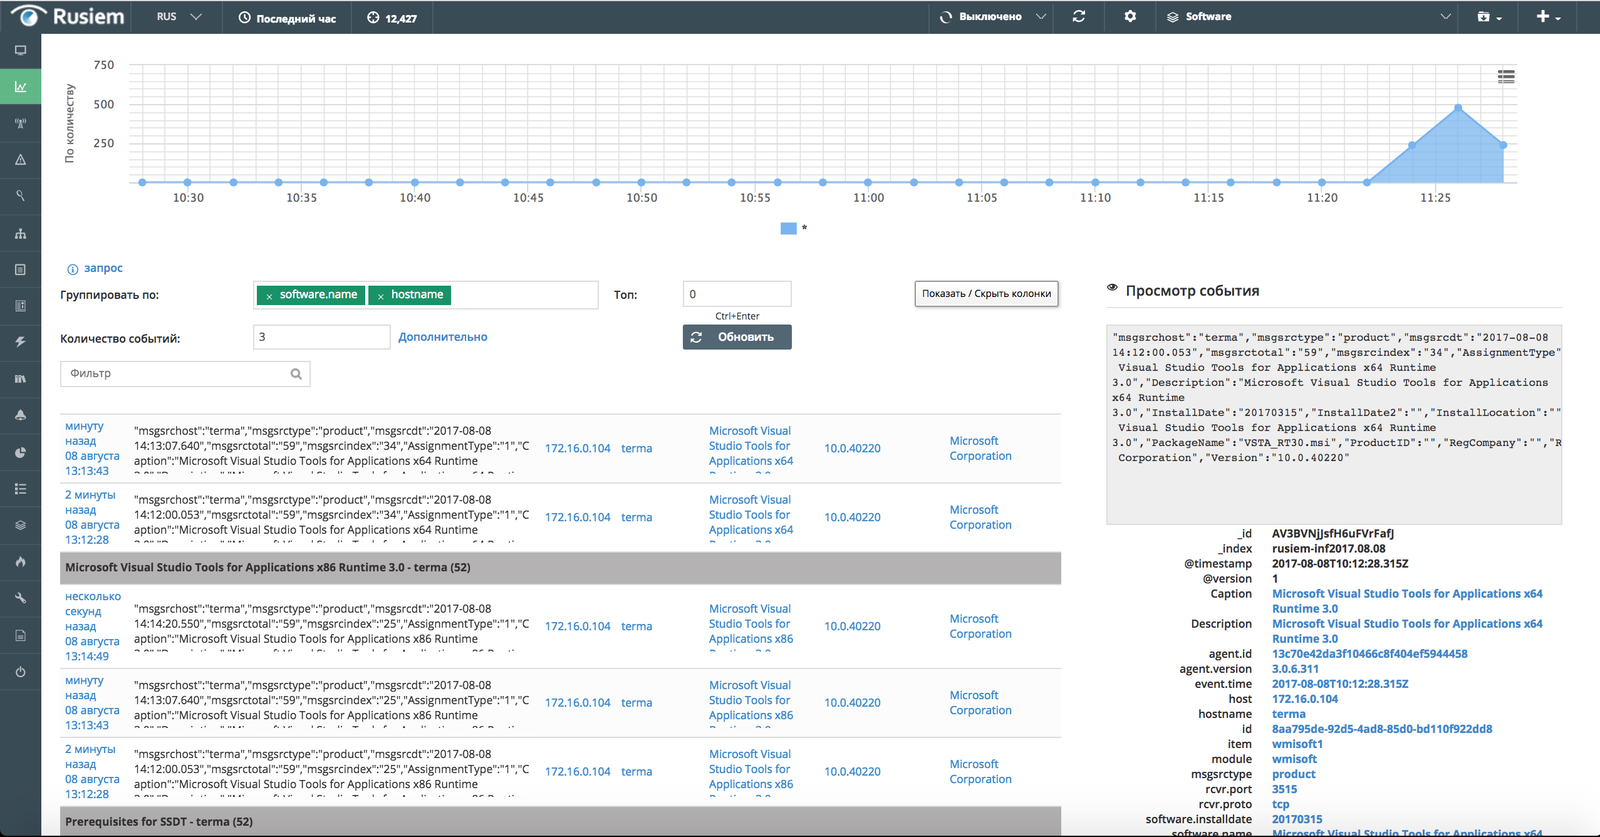Click the software.installdate value 20170315
The image size is (1600, 837).
1297,819
